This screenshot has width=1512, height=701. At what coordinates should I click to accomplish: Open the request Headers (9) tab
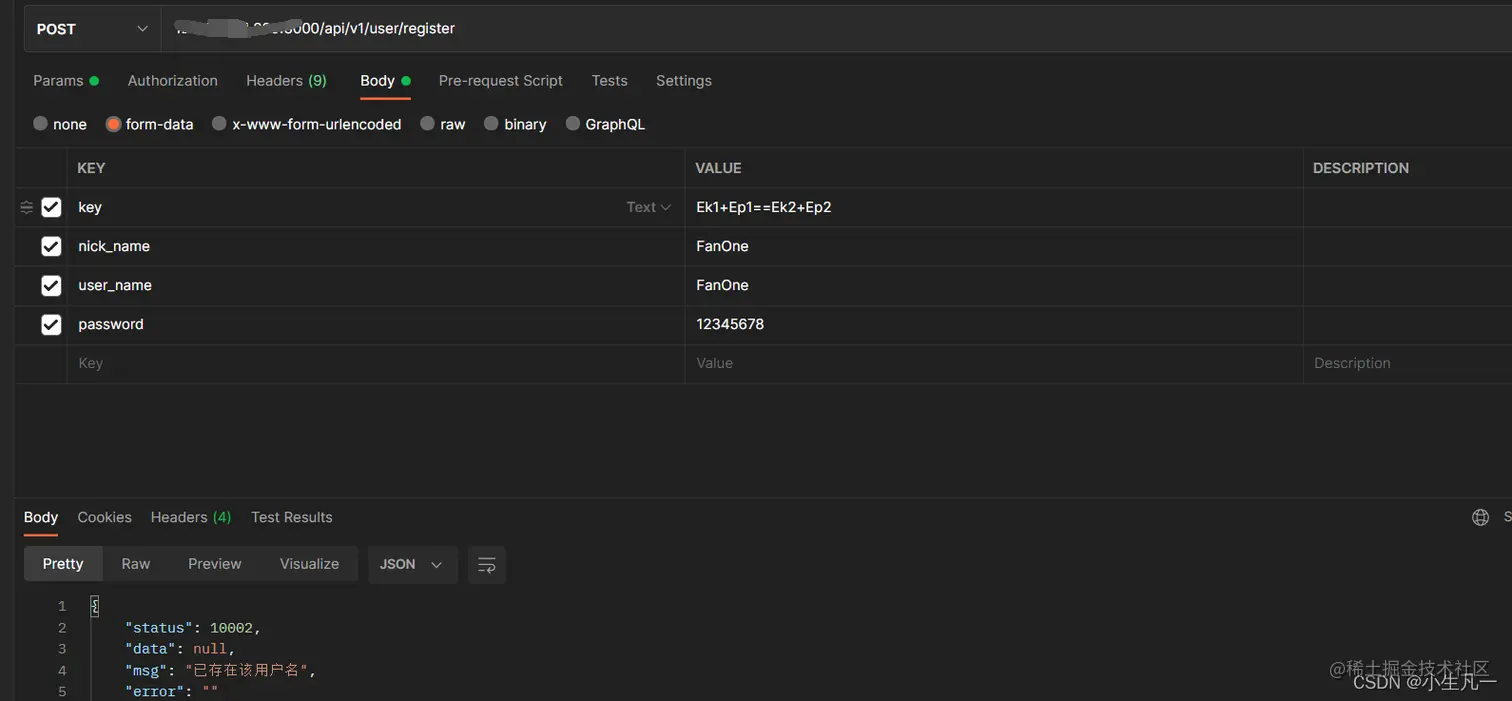tap(286, 81)
